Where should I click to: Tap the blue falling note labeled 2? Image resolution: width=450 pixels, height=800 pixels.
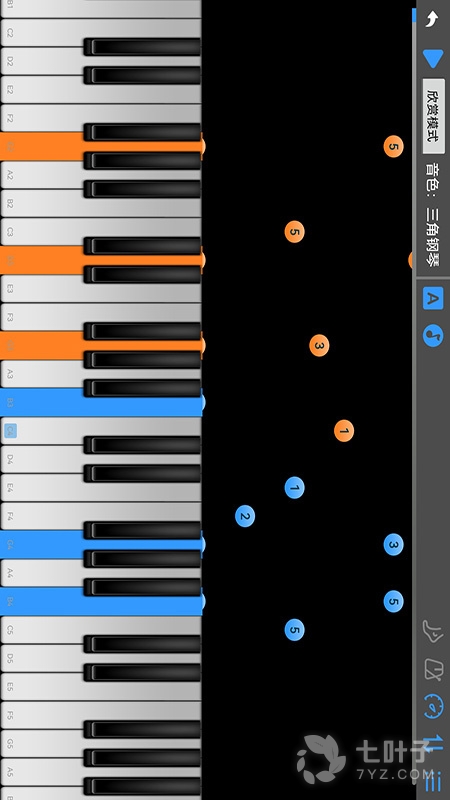[245, 516]
